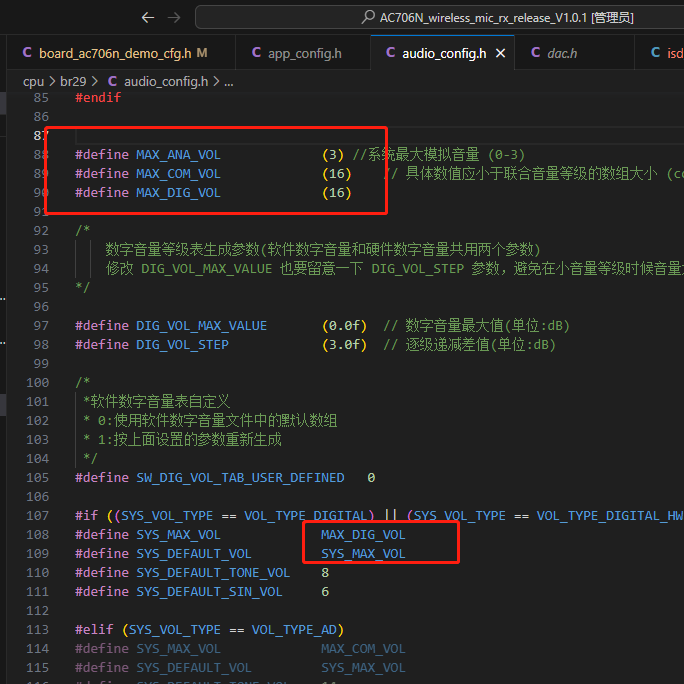This screenshot has height=684, width=684.
Task: Click the C file icon on app_config.h tab
Action: click(256, 53)
